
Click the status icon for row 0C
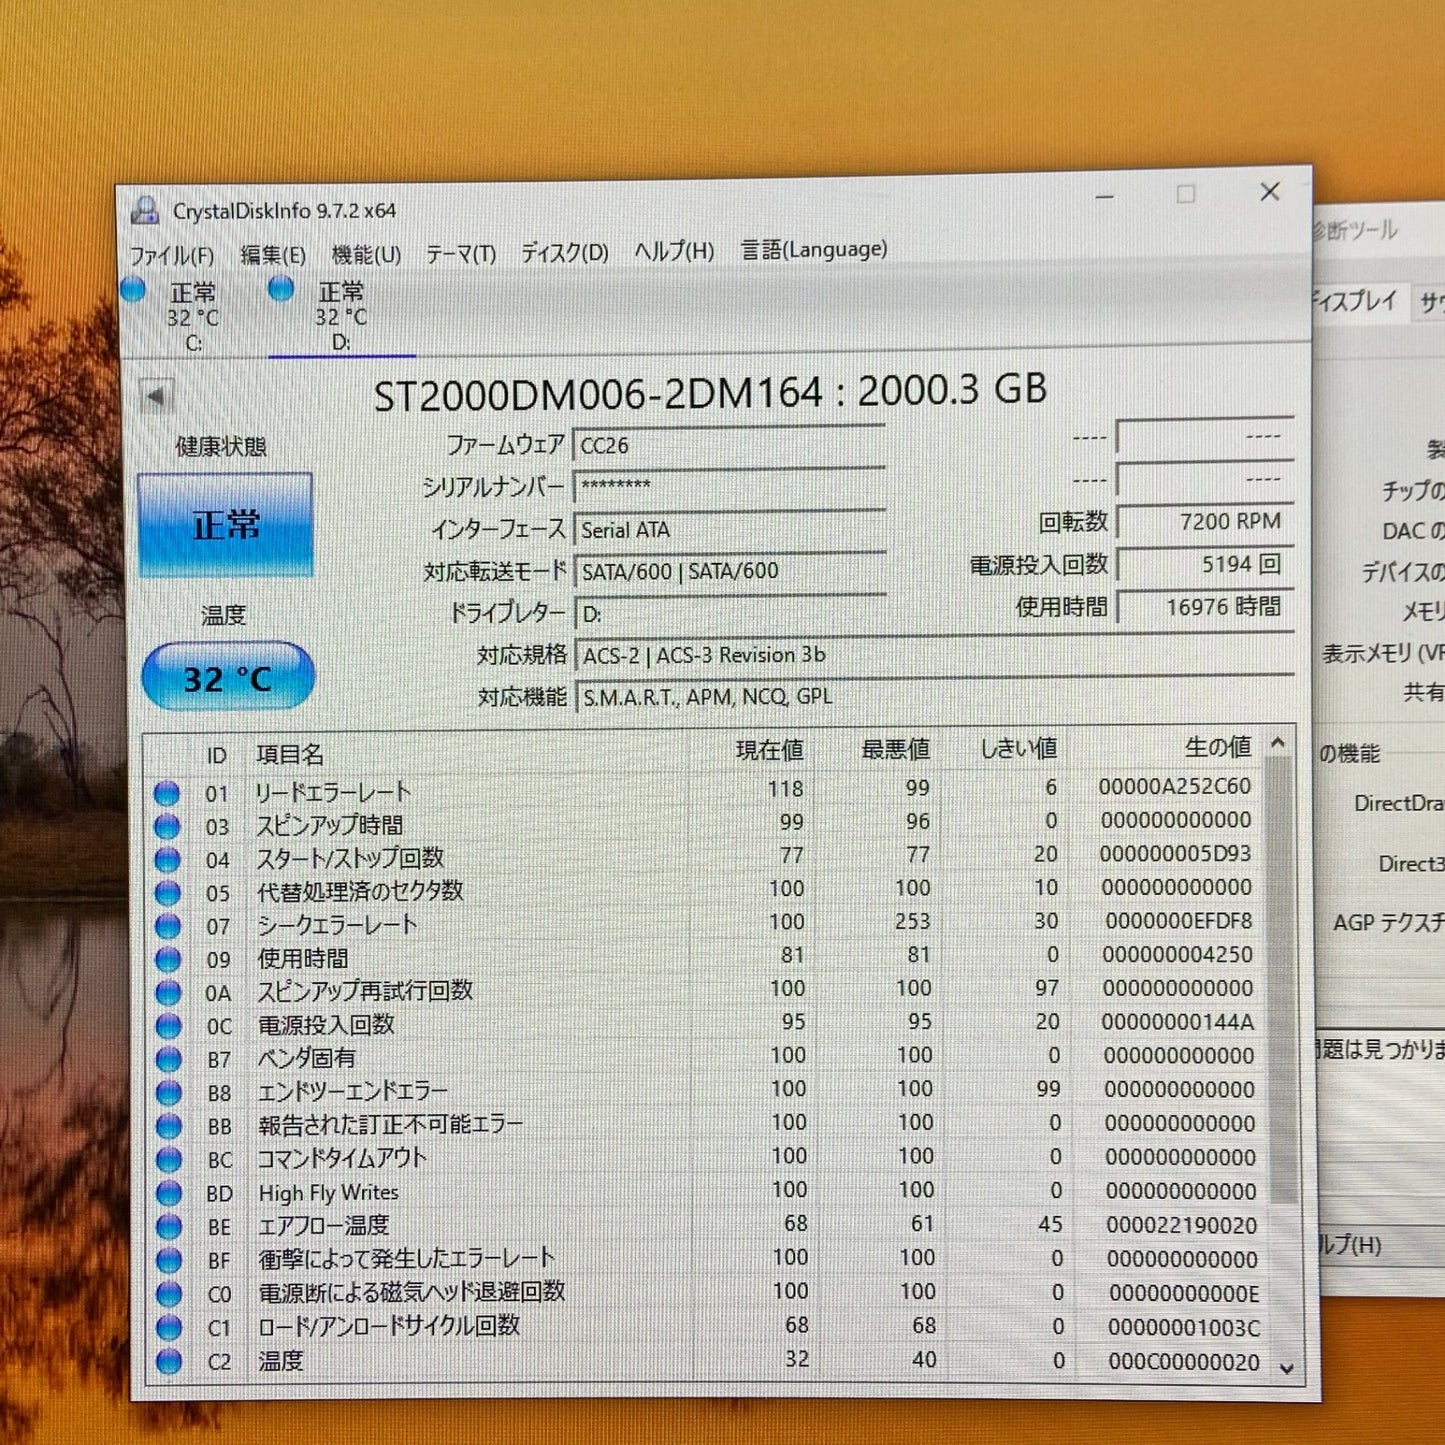coord(168,1025)
